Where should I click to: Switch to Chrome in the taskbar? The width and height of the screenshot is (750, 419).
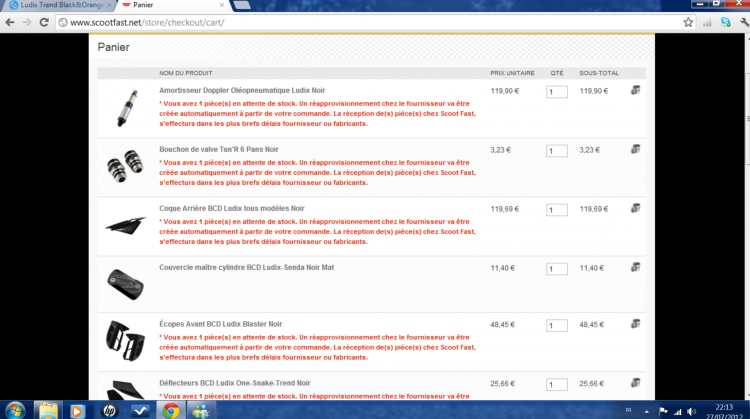point(170,411)
